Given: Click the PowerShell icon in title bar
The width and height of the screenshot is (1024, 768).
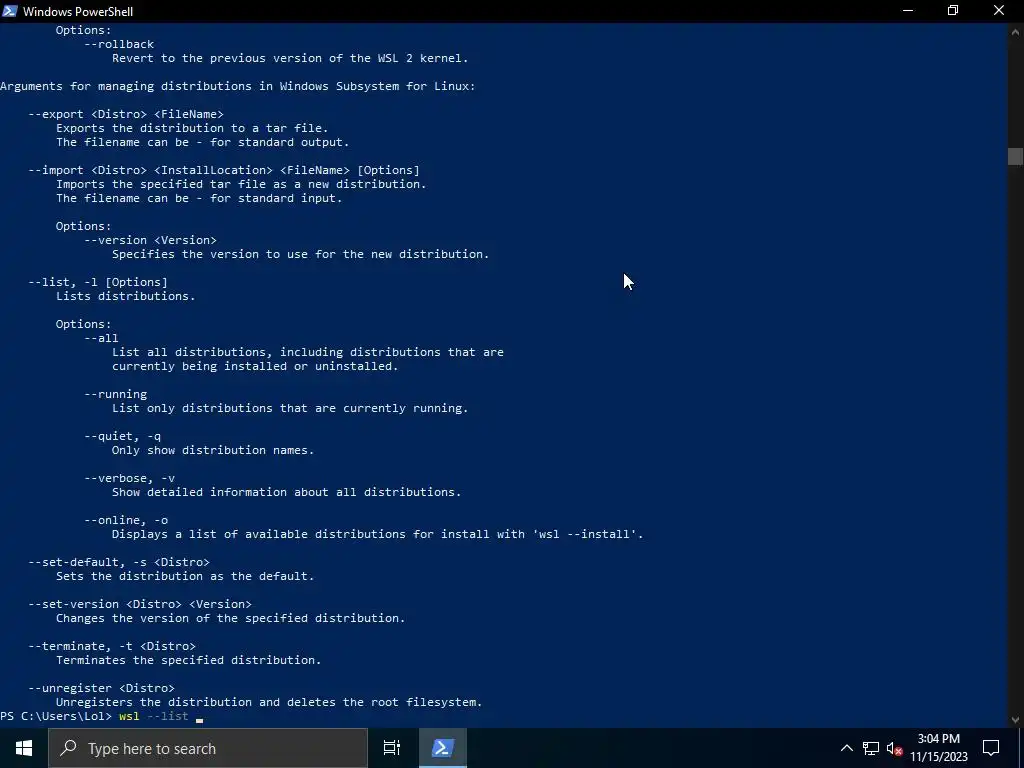Looking at the screenshot, I should tap(10, 11).
